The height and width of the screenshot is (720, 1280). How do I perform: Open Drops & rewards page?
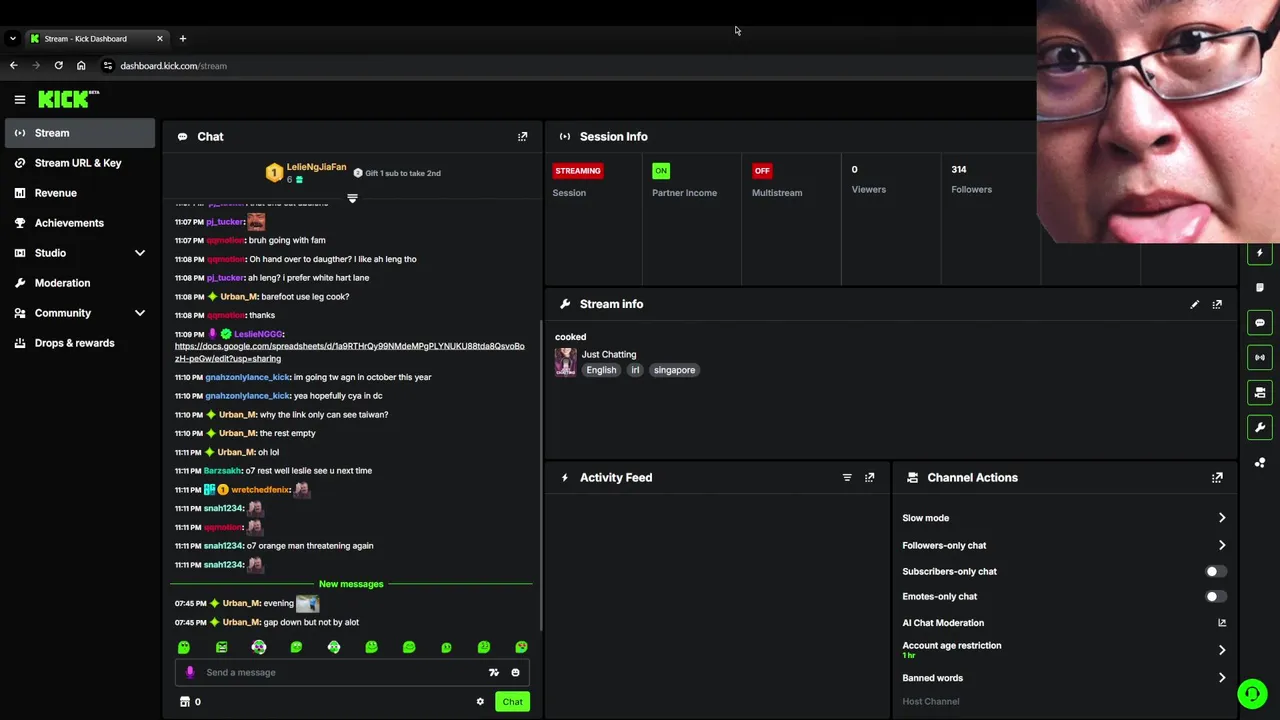[x=80, y=343]
